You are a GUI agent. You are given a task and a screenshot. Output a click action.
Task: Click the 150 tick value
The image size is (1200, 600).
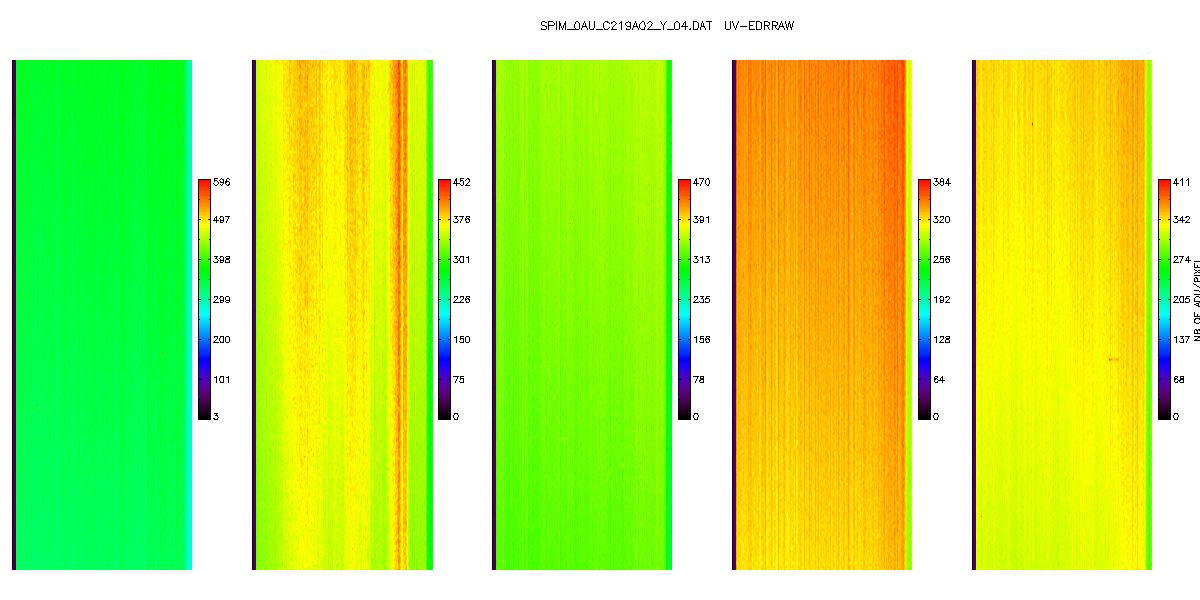point(461,339)
